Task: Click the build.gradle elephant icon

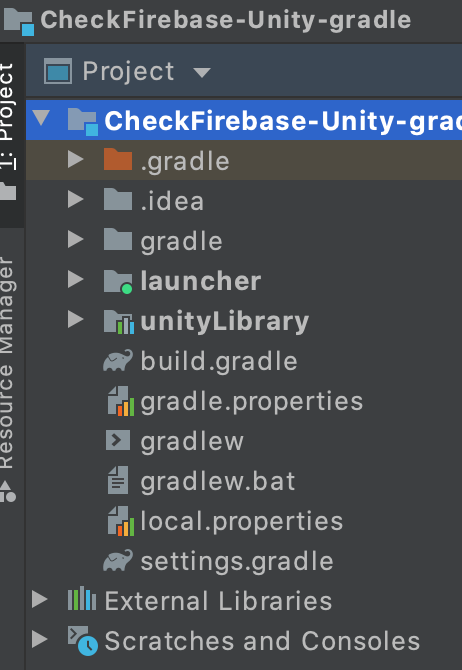Action: pos(118,360)
